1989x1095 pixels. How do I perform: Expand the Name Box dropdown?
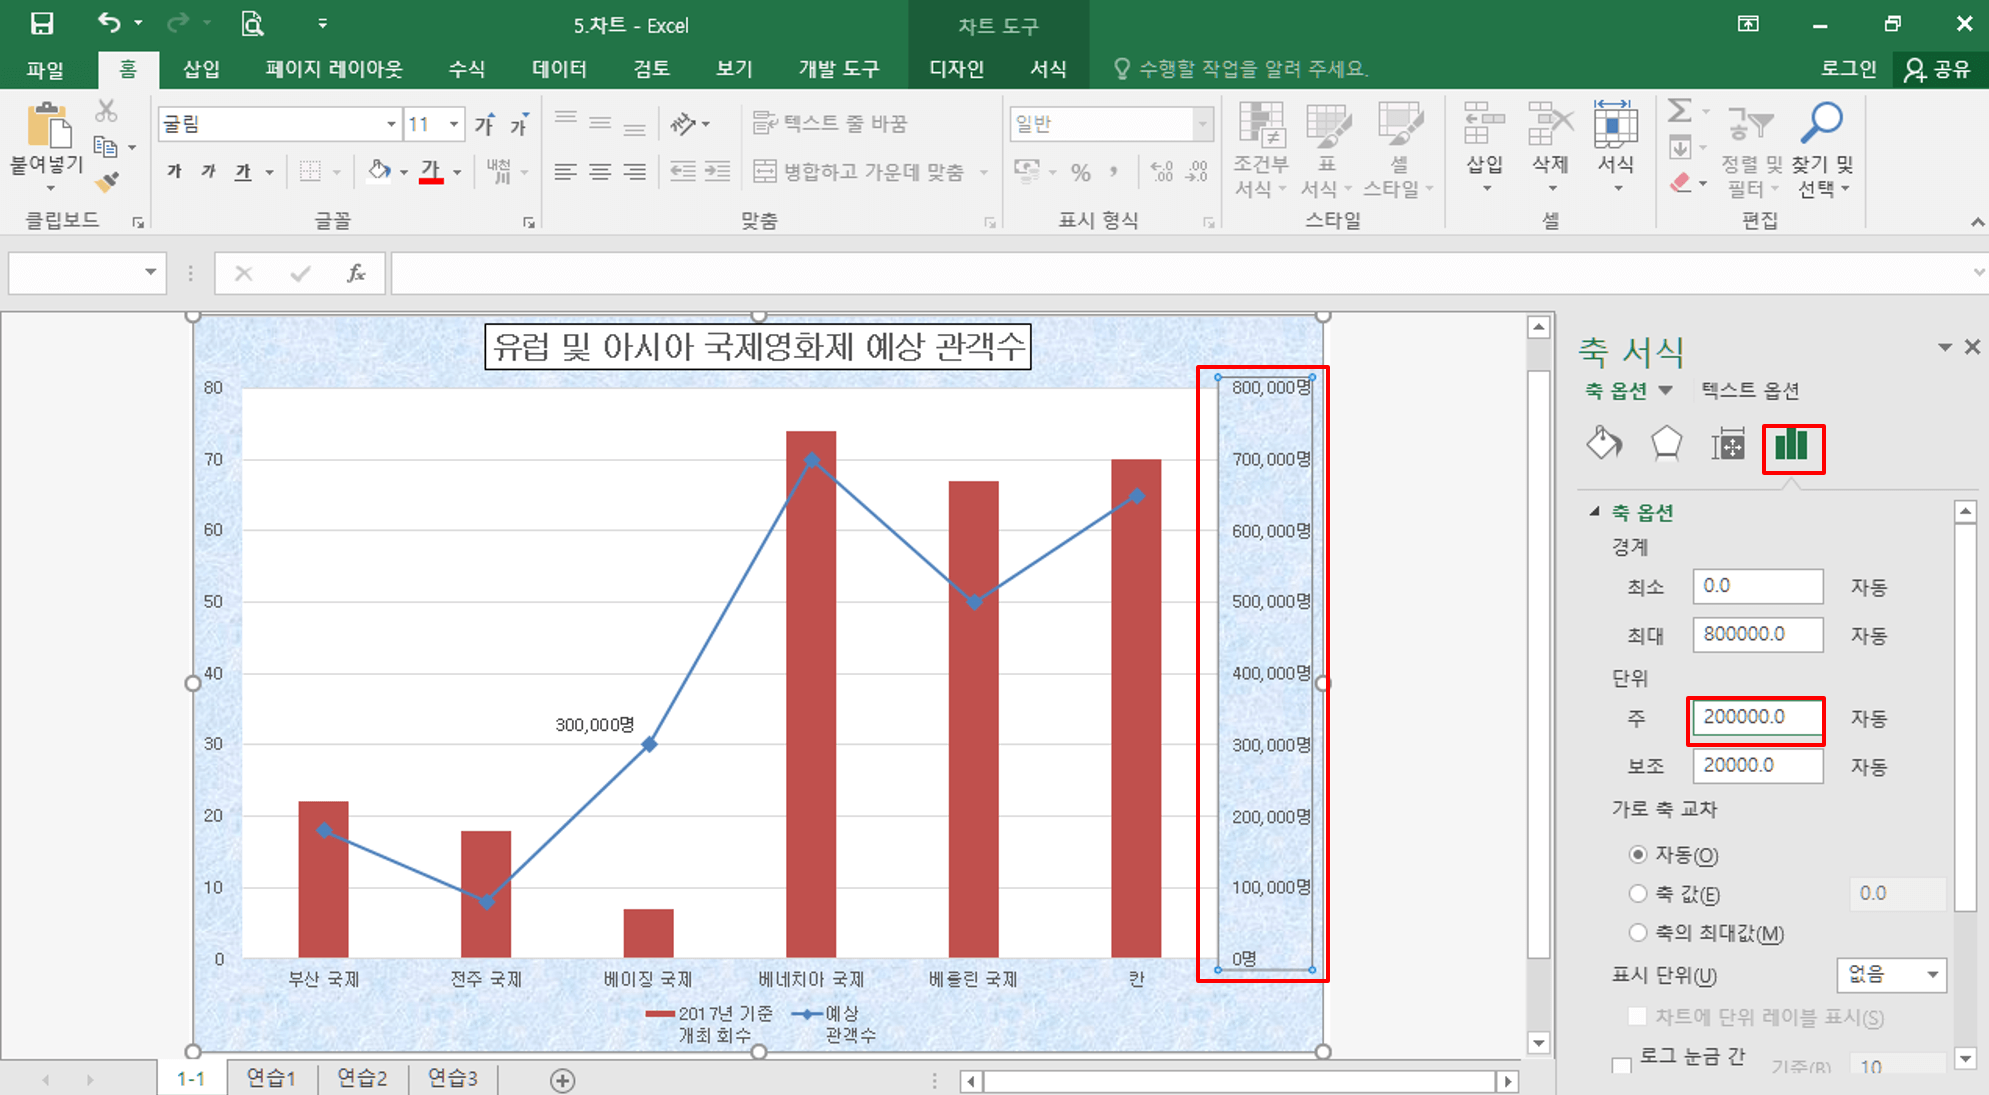(x=150, y=272)
